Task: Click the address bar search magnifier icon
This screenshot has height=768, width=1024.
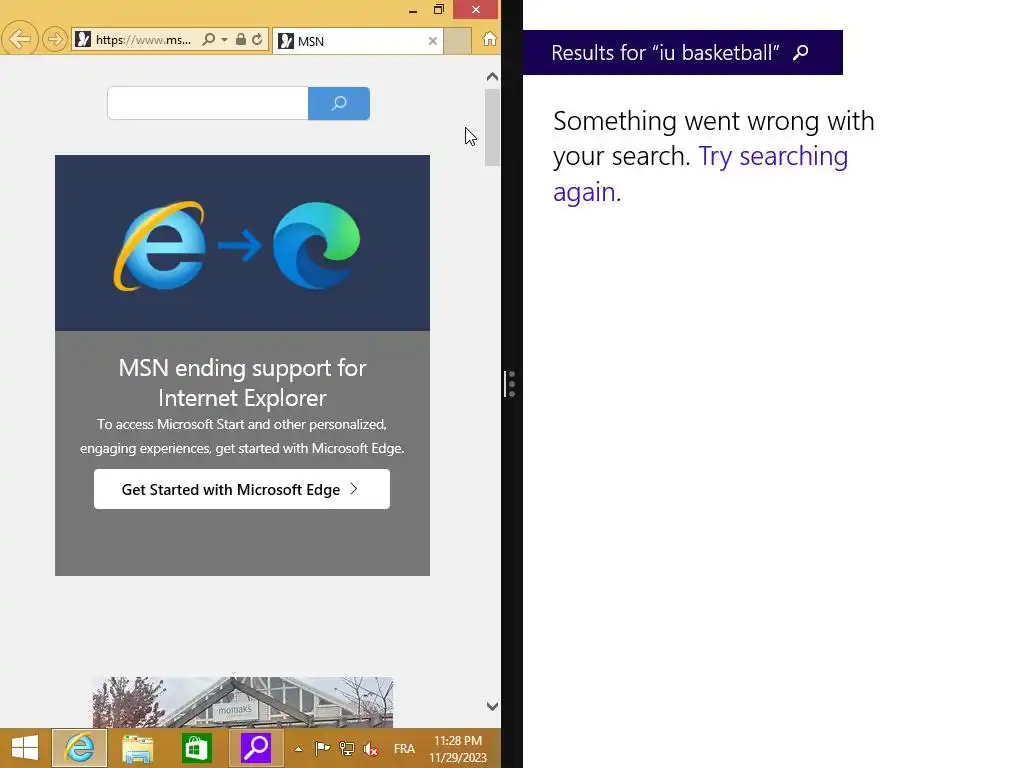Action: click(208, 40)
